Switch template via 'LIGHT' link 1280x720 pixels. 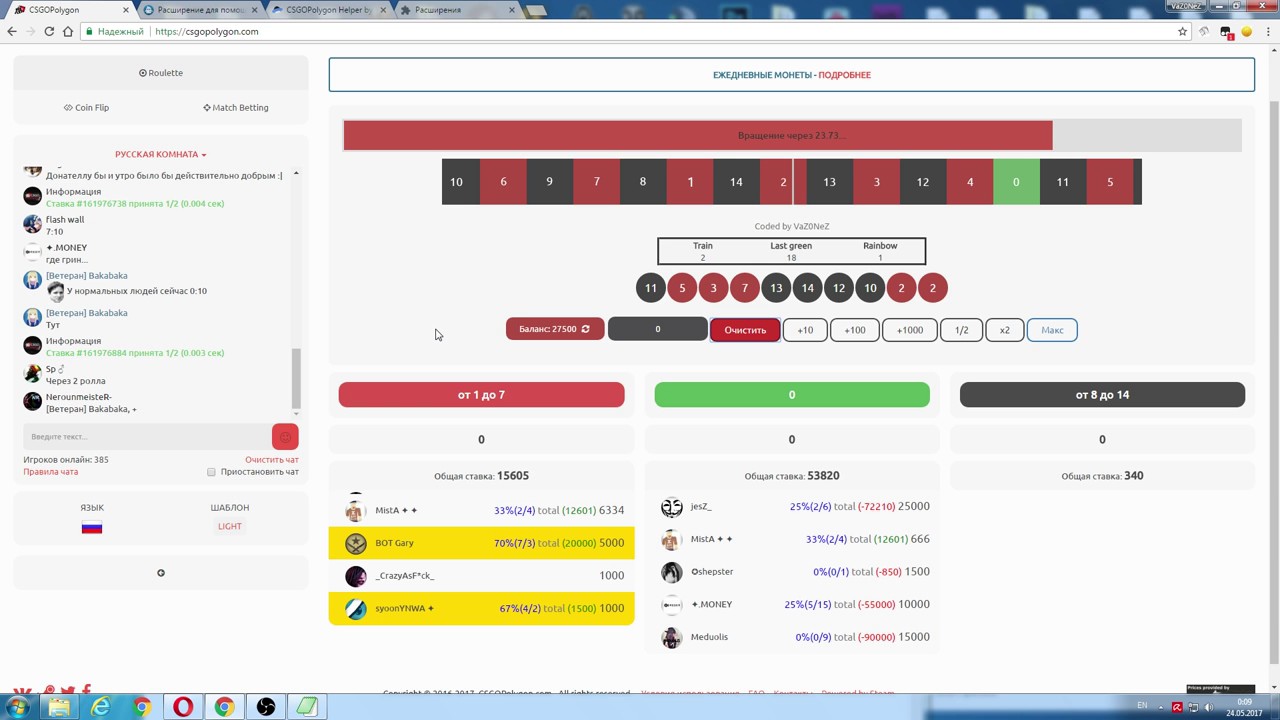[230, 526]
